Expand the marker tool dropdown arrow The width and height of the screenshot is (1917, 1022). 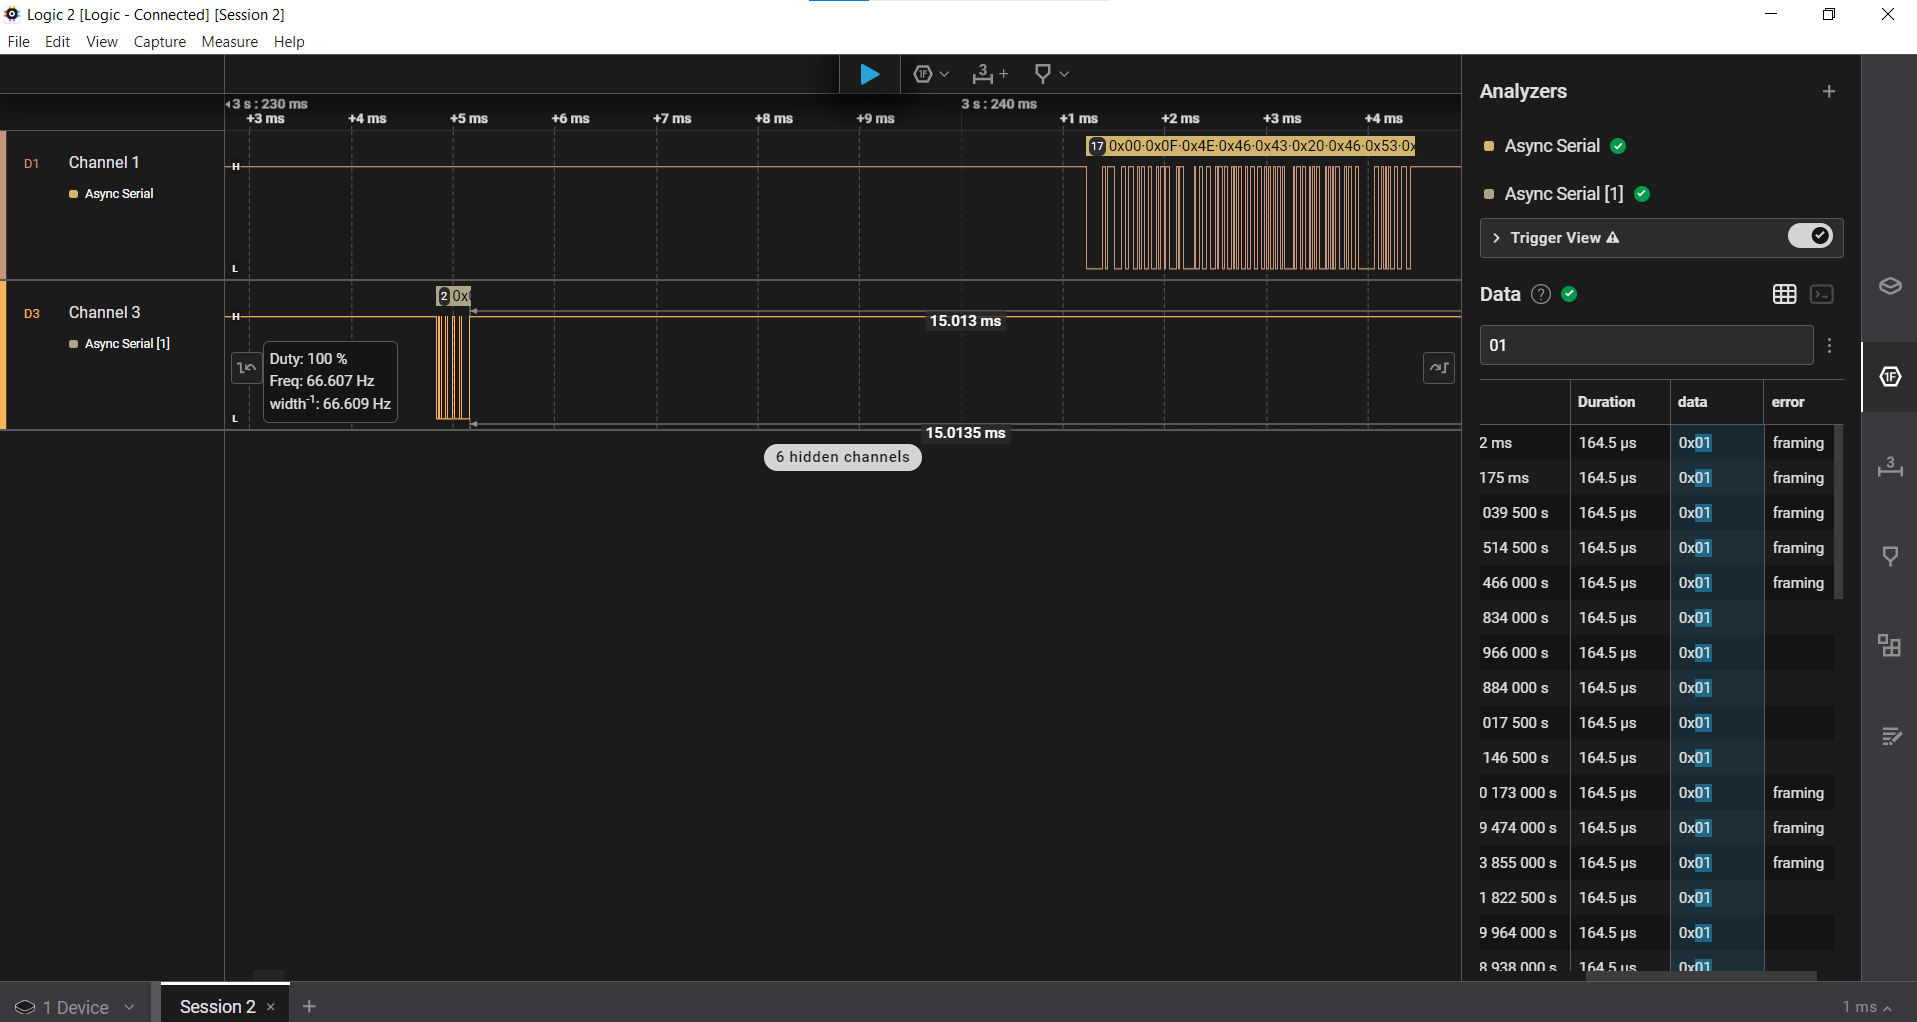[1064, 74]
